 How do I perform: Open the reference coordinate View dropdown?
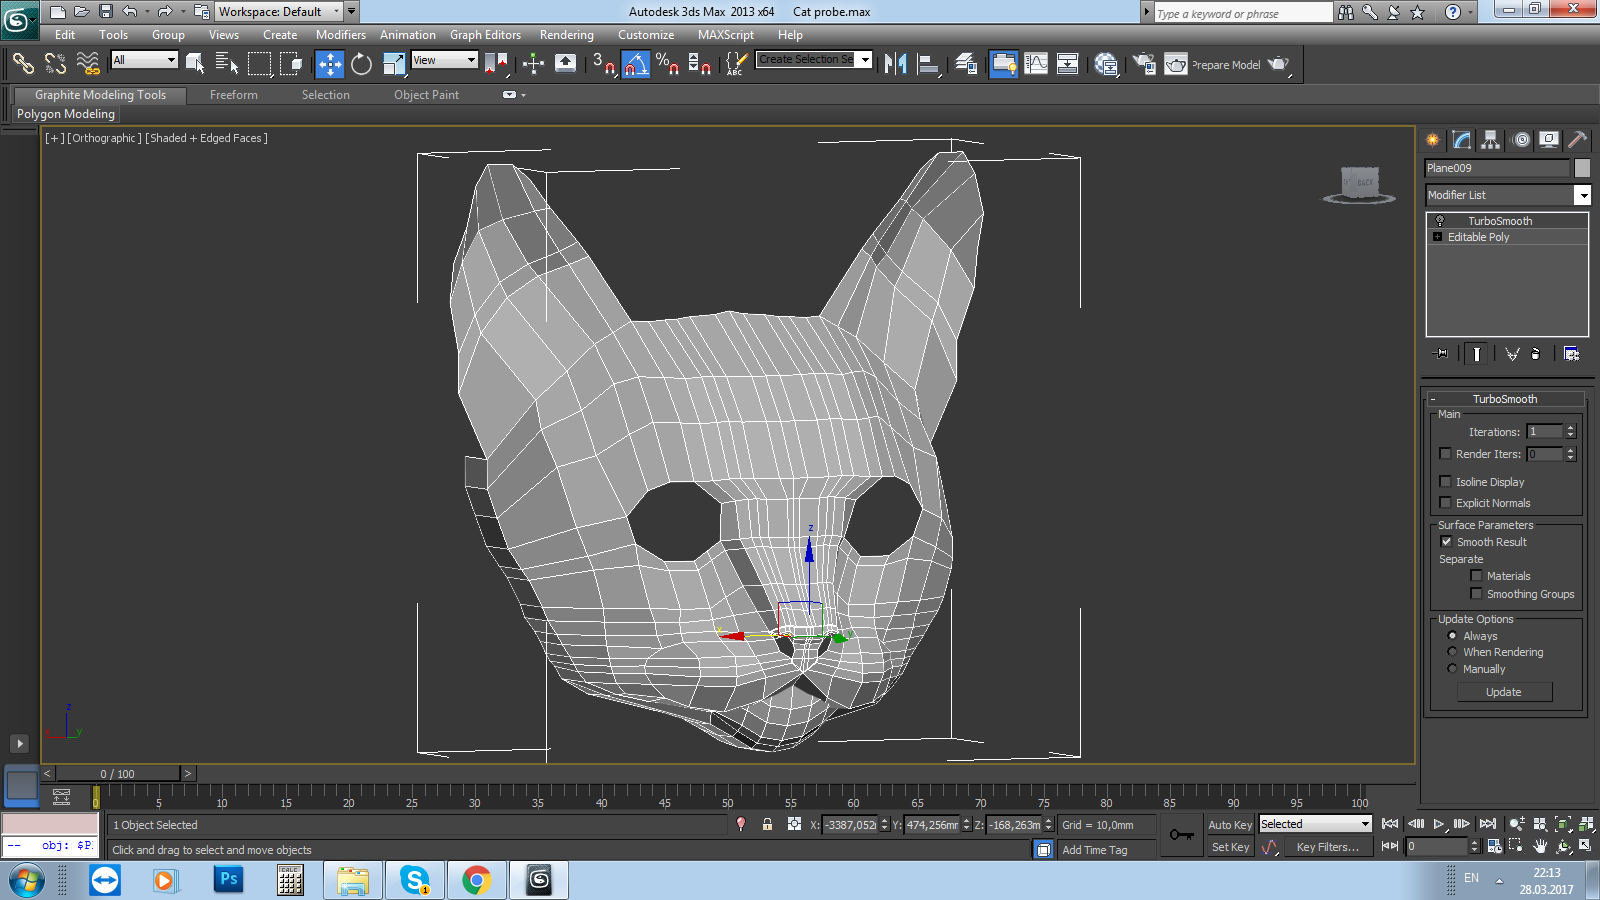pos(445,60)
